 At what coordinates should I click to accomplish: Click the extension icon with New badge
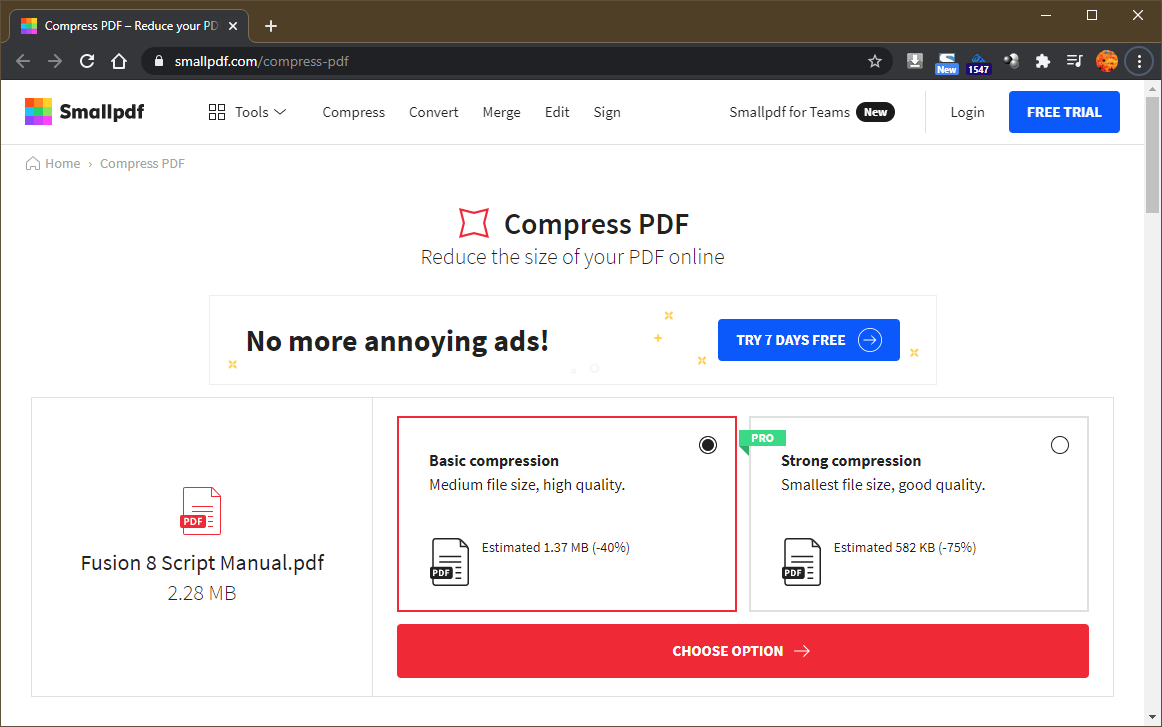point(946,63)
